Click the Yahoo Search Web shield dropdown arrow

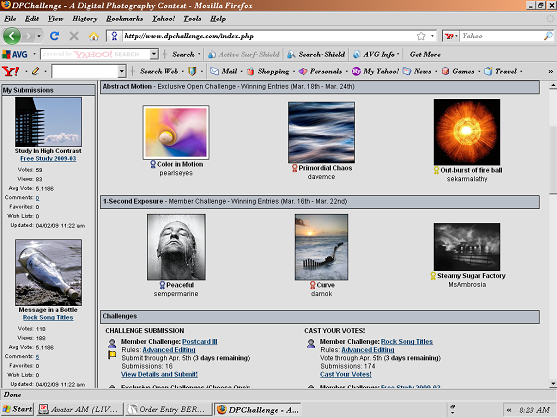point(201,71)
